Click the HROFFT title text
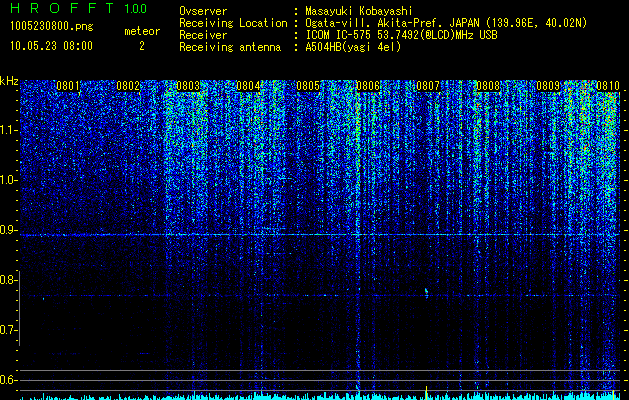This screenshot has width=629, height=400. (62, 8)
